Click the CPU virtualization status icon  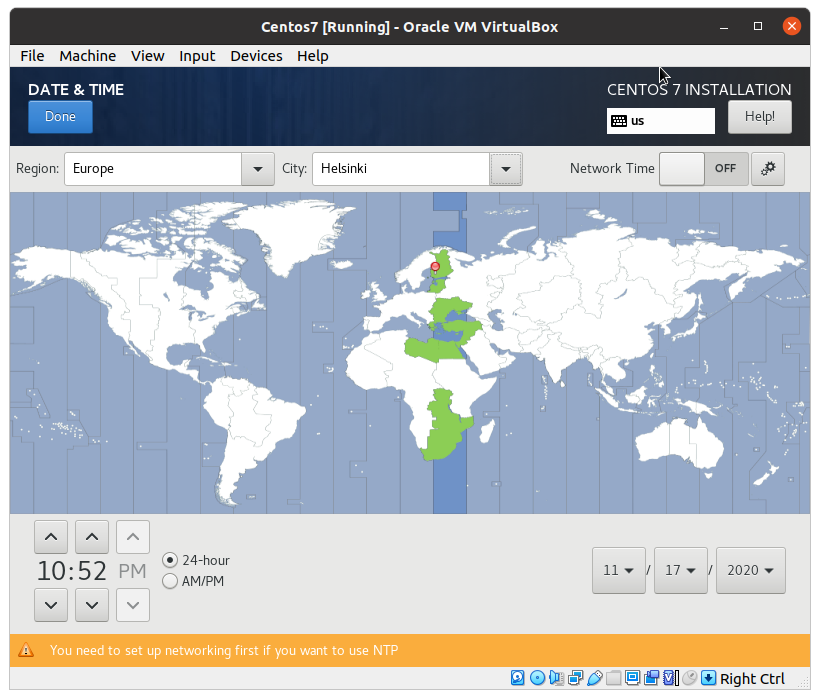[x=670, y=678]
